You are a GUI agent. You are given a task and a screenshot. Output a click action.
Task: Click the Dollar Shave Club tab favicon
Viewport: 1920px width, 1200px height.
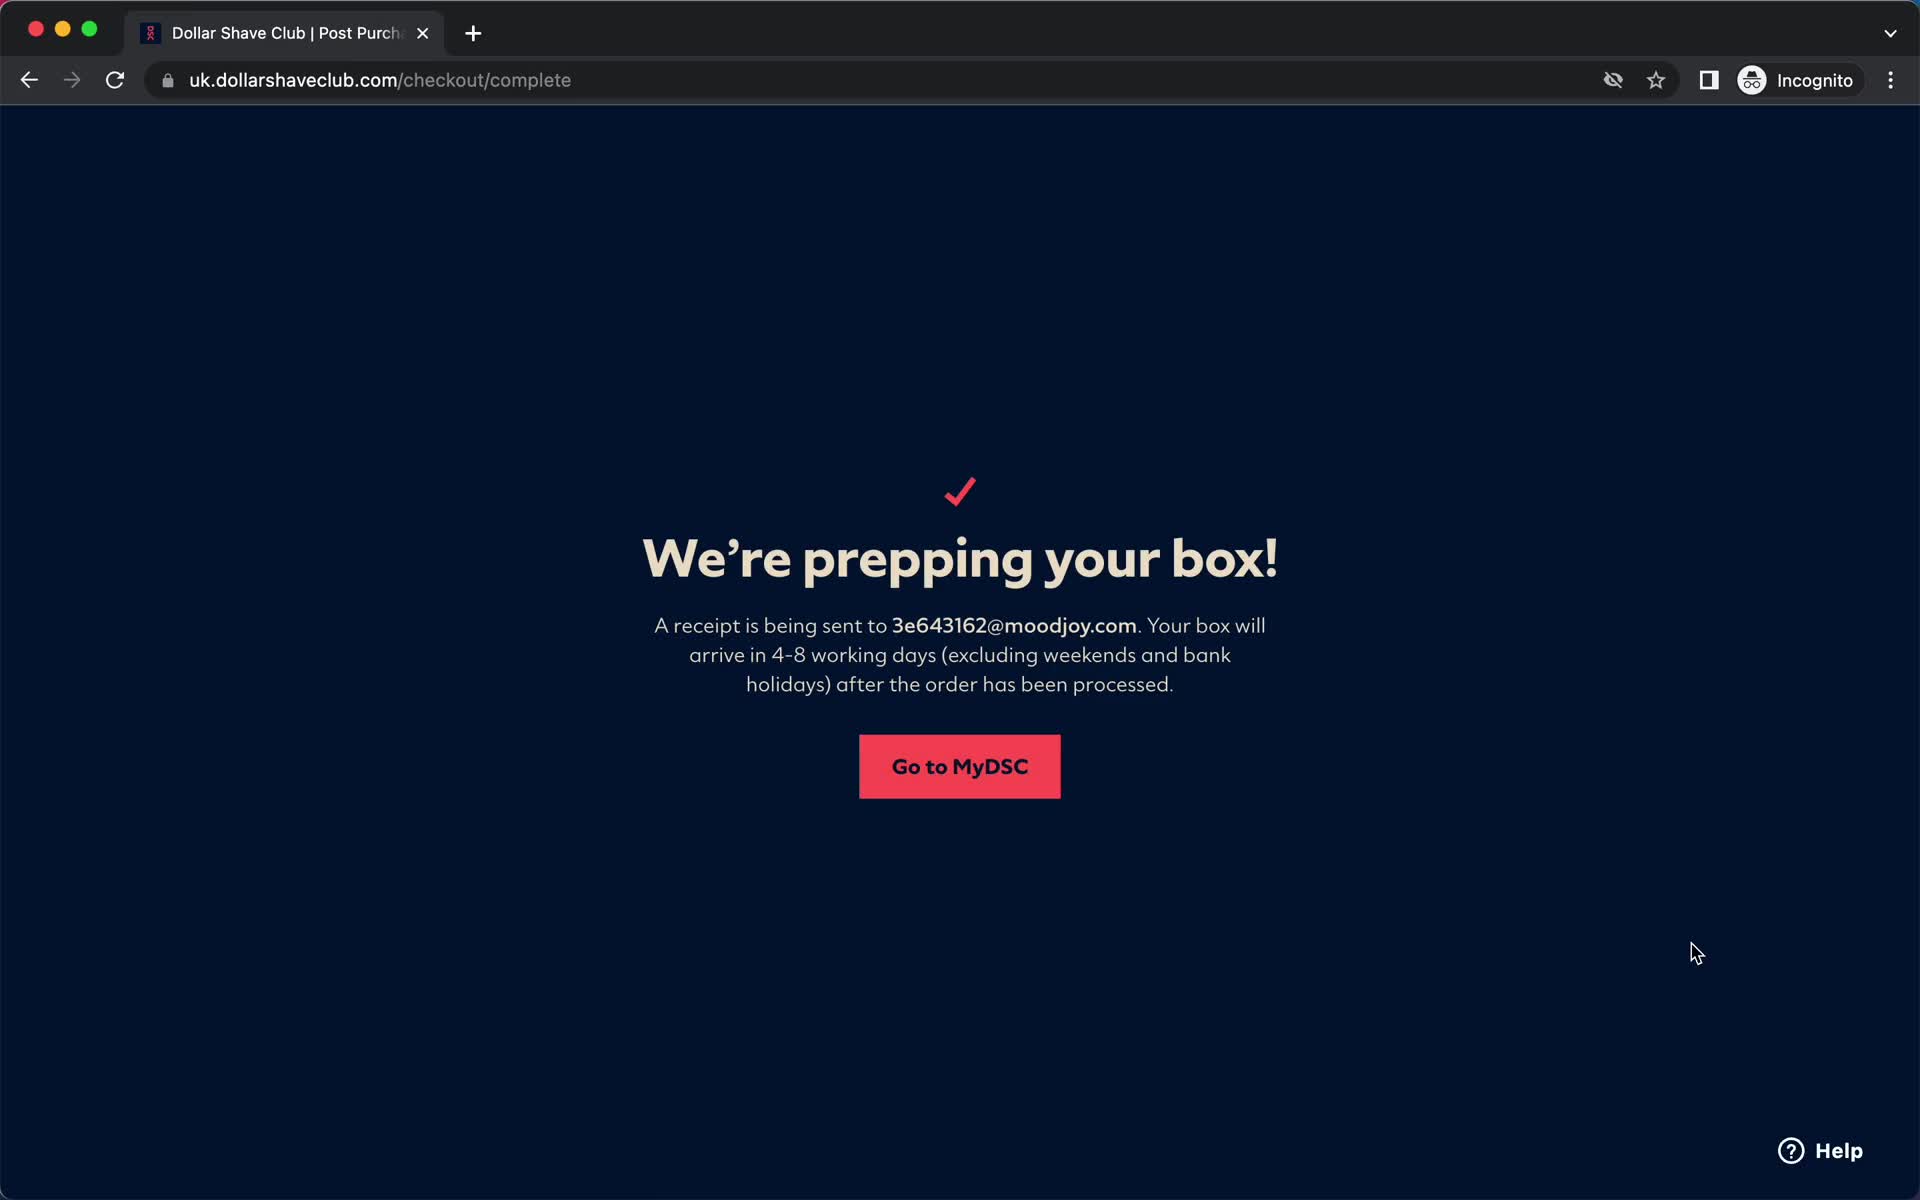[x=151, y=33]
